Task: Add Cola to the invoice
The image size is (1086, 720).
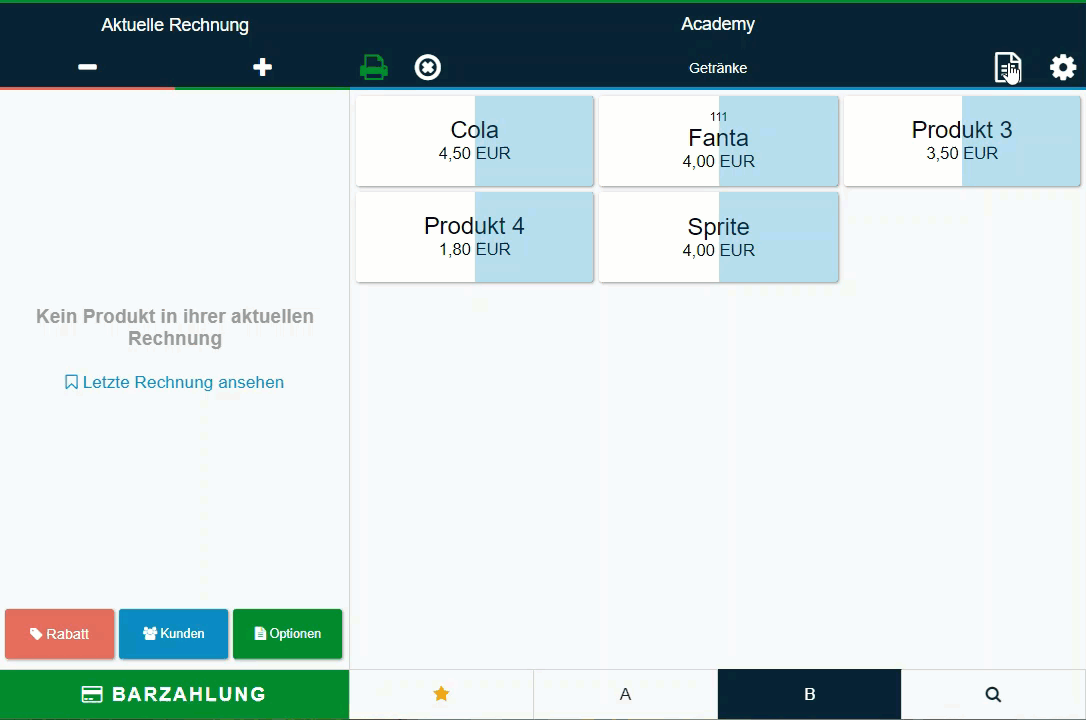Action: pyautogui.click(x=474, y=141)
